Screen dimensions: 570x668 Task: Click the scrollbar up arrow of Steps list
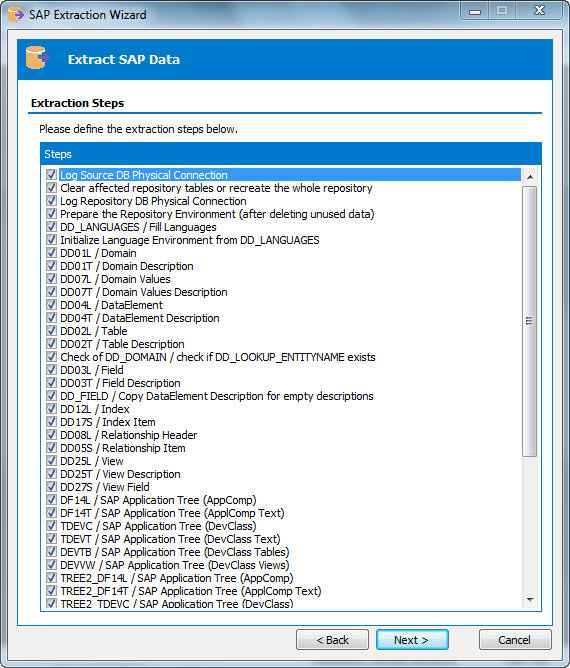[530, 176]
